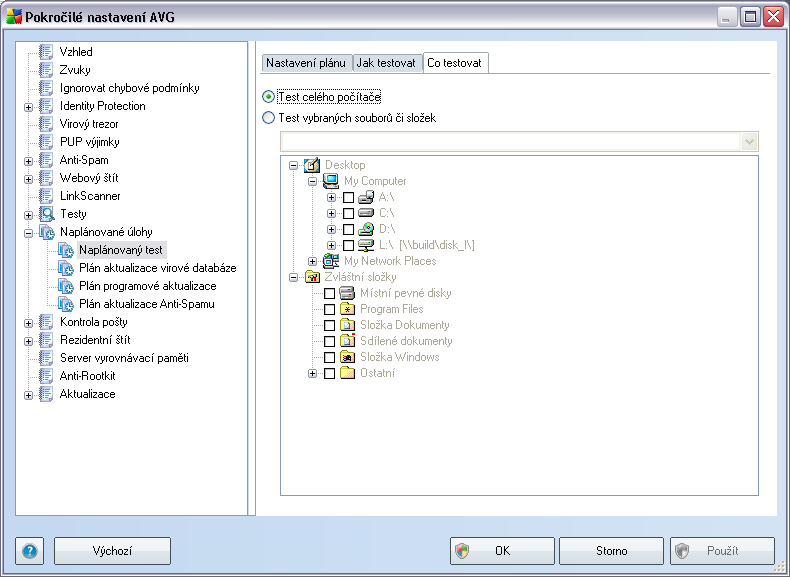Click the Anti-Rootkit page icon
The height and width of the screenshot is (577, 790).
click(x=46, y=376)
